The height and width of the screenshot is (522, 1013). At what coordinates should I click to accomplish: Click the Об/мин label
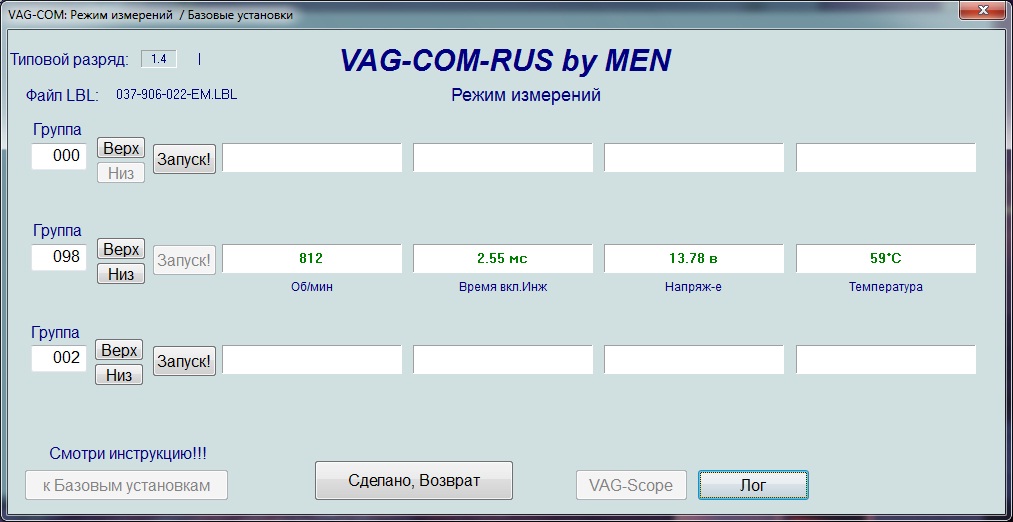[x=312, y=287]
